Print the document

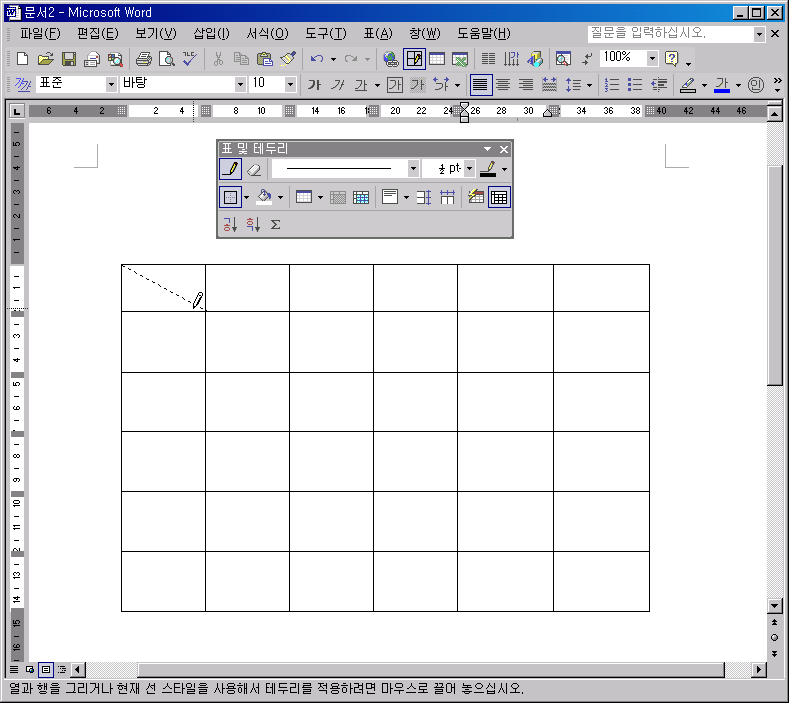point(144,59)
